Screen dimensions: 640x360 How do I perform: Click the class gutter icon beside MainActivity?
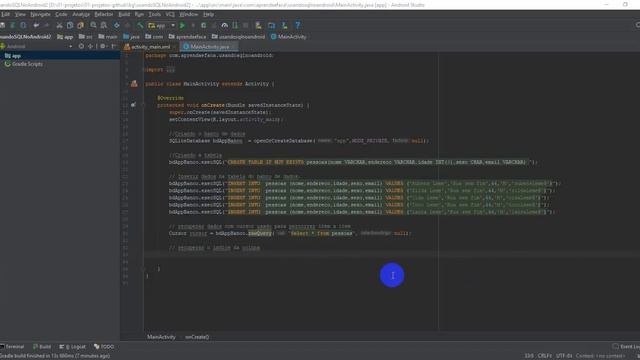point(134,84)
